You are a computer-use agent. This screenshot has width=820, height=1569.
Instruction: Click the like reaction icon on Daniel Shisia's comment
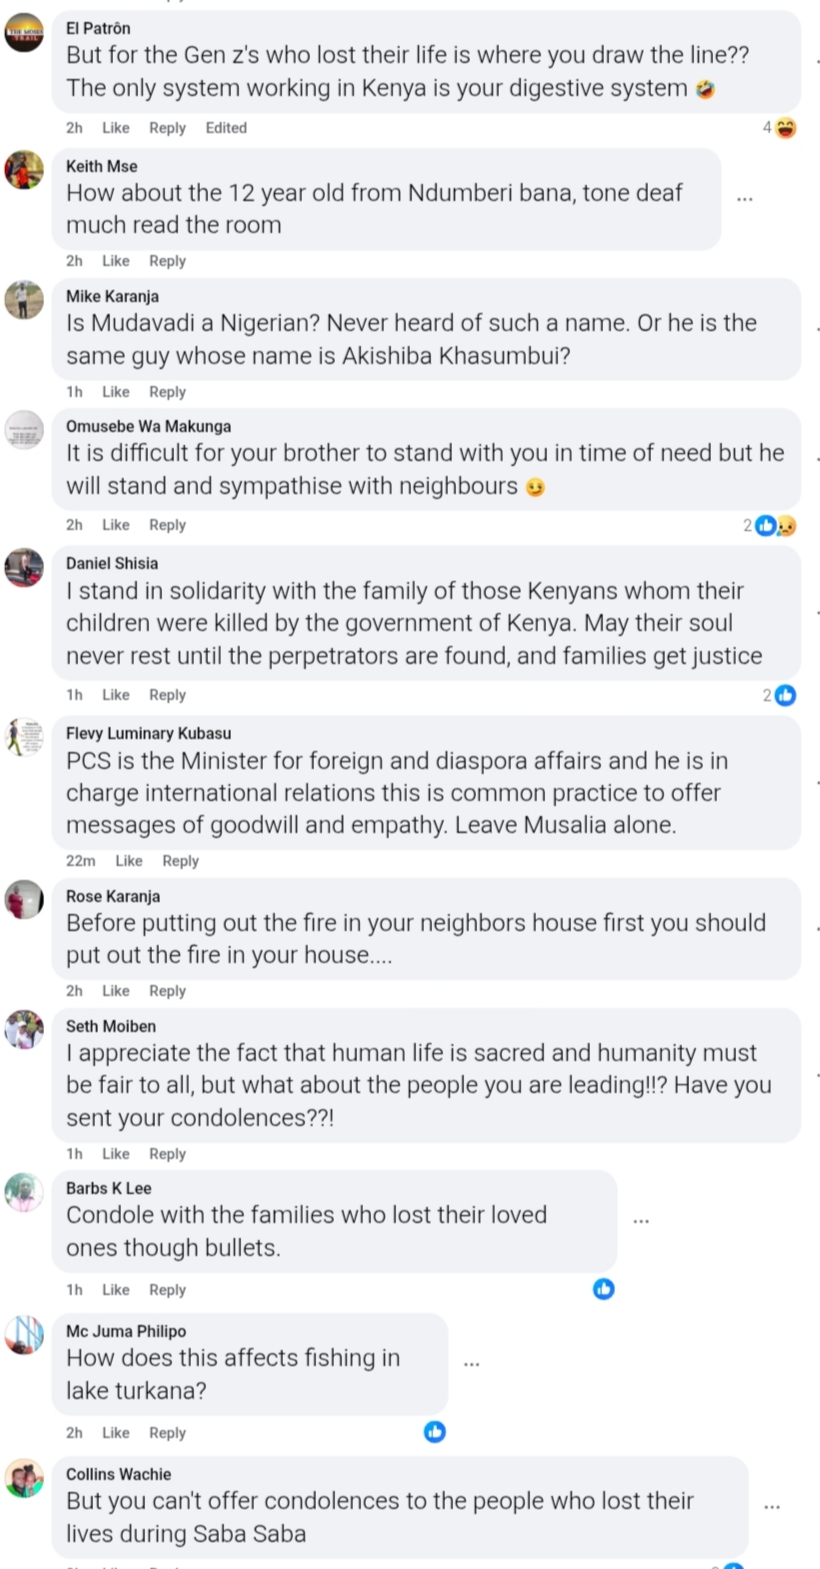(785, 695)
